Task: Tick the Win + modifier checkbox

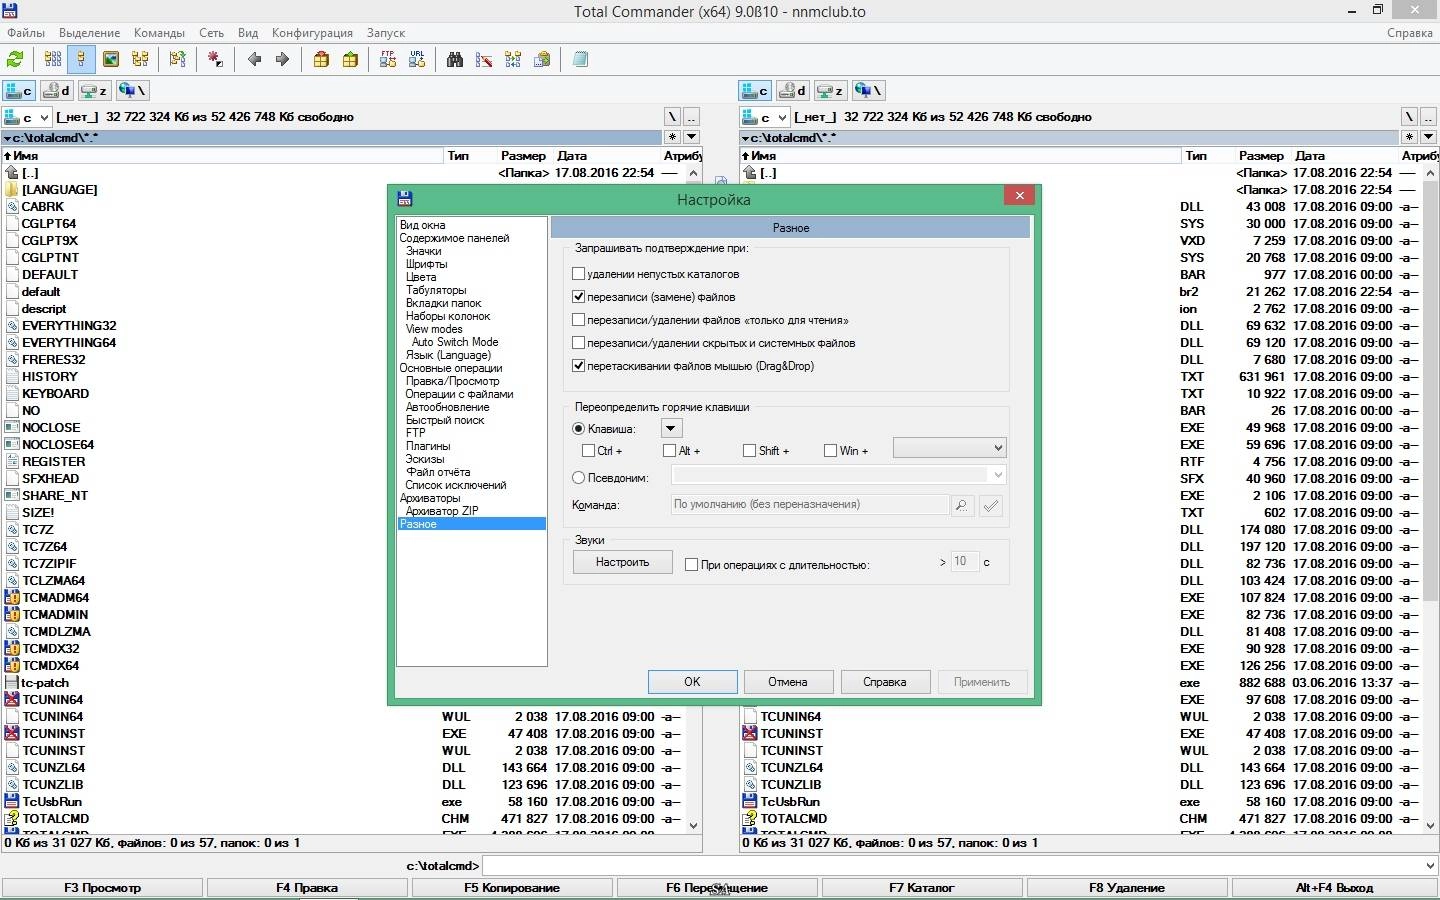Action: click(x=830, y=451)
